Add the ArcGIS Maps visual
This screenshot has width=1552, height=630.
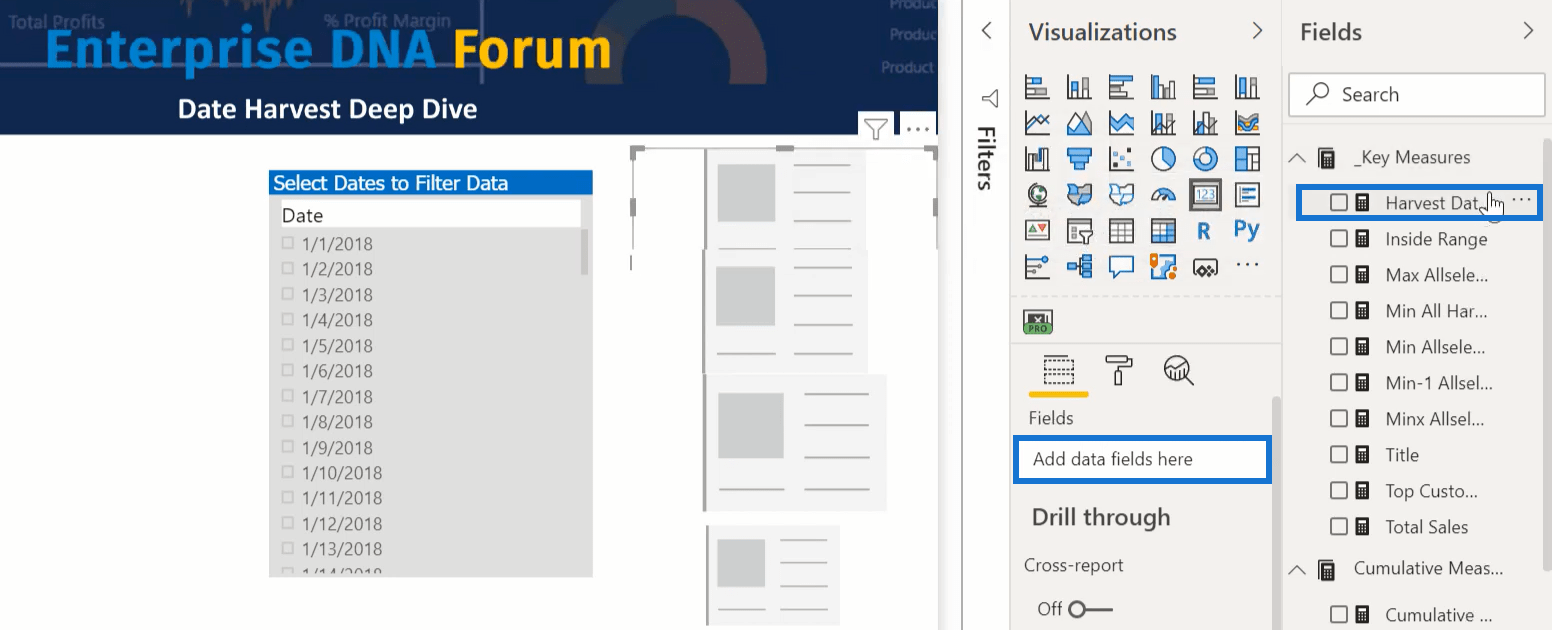coord(1163,266)
